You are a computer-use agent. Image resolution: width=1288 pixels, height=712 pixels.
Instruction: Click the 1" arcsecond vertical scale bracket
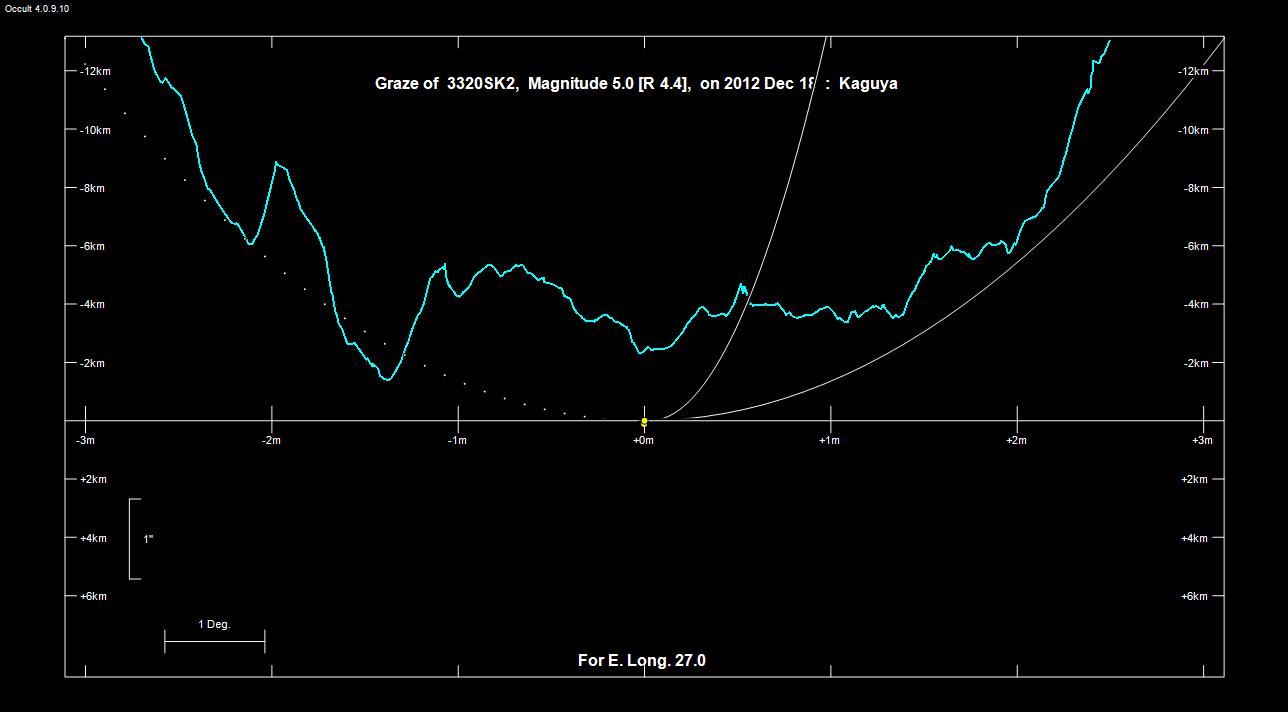[134, 538]
